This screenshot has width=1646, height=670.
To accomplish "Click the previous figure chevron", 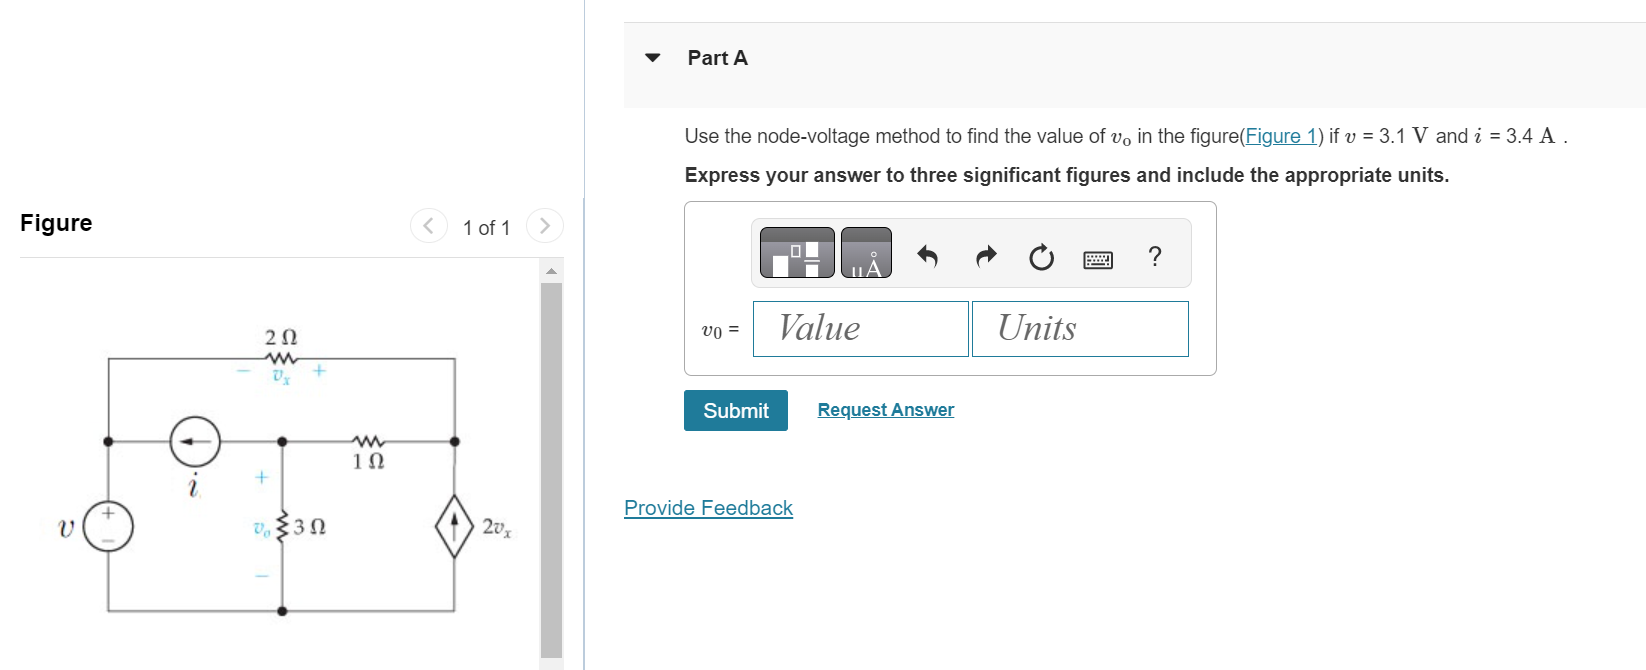I will (428, 225).
